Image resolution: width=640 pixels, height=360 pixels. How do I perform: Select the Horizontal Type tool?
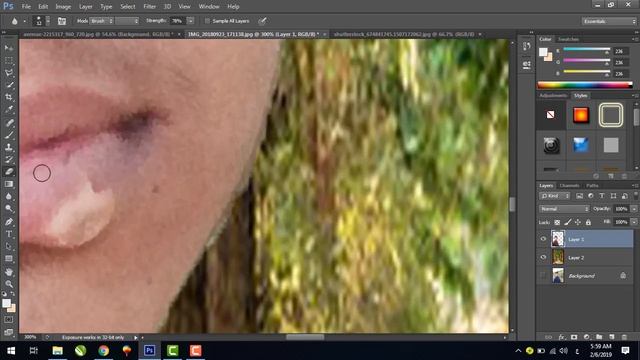click(9, 234)
